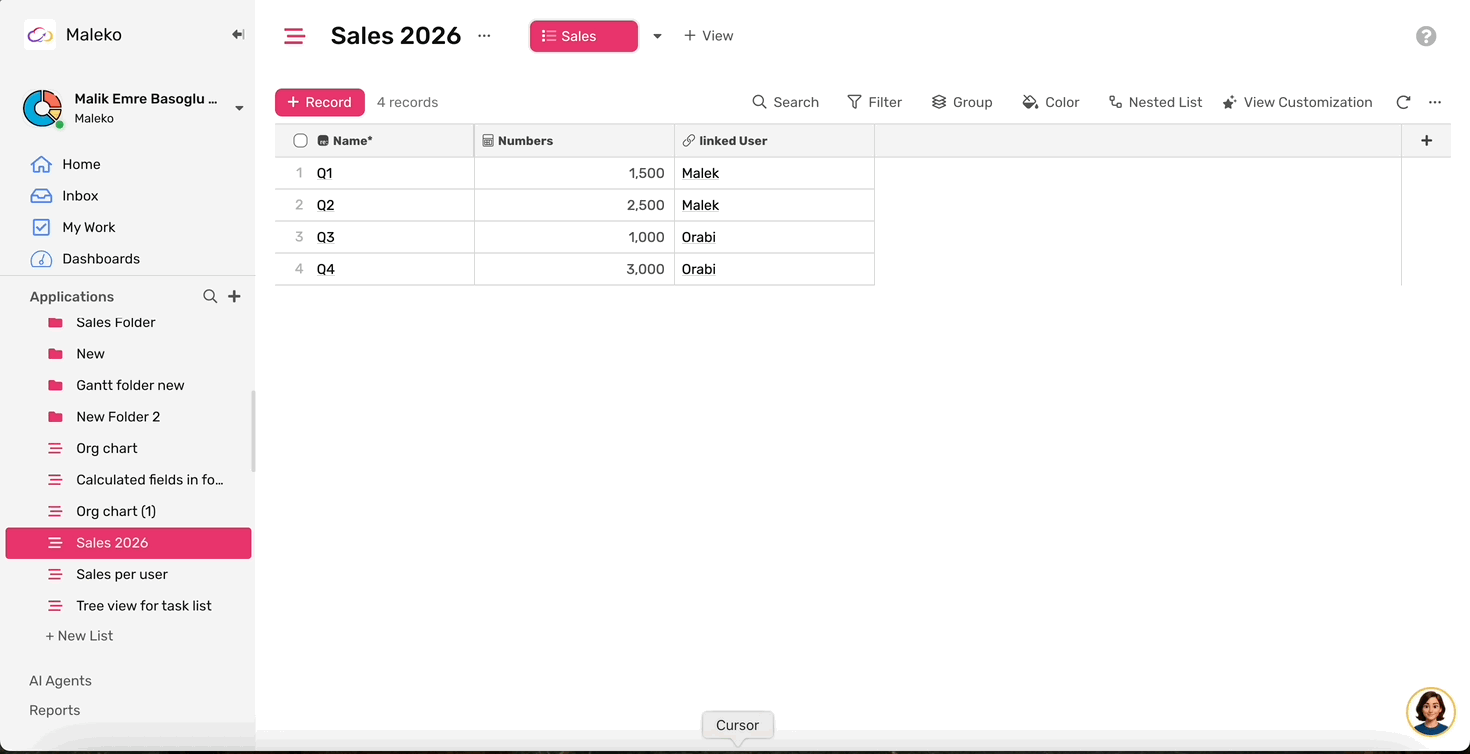Open linked user Orabi in Q3 row
Viewport: 1470px width, 754px height.
click(698, 237)
